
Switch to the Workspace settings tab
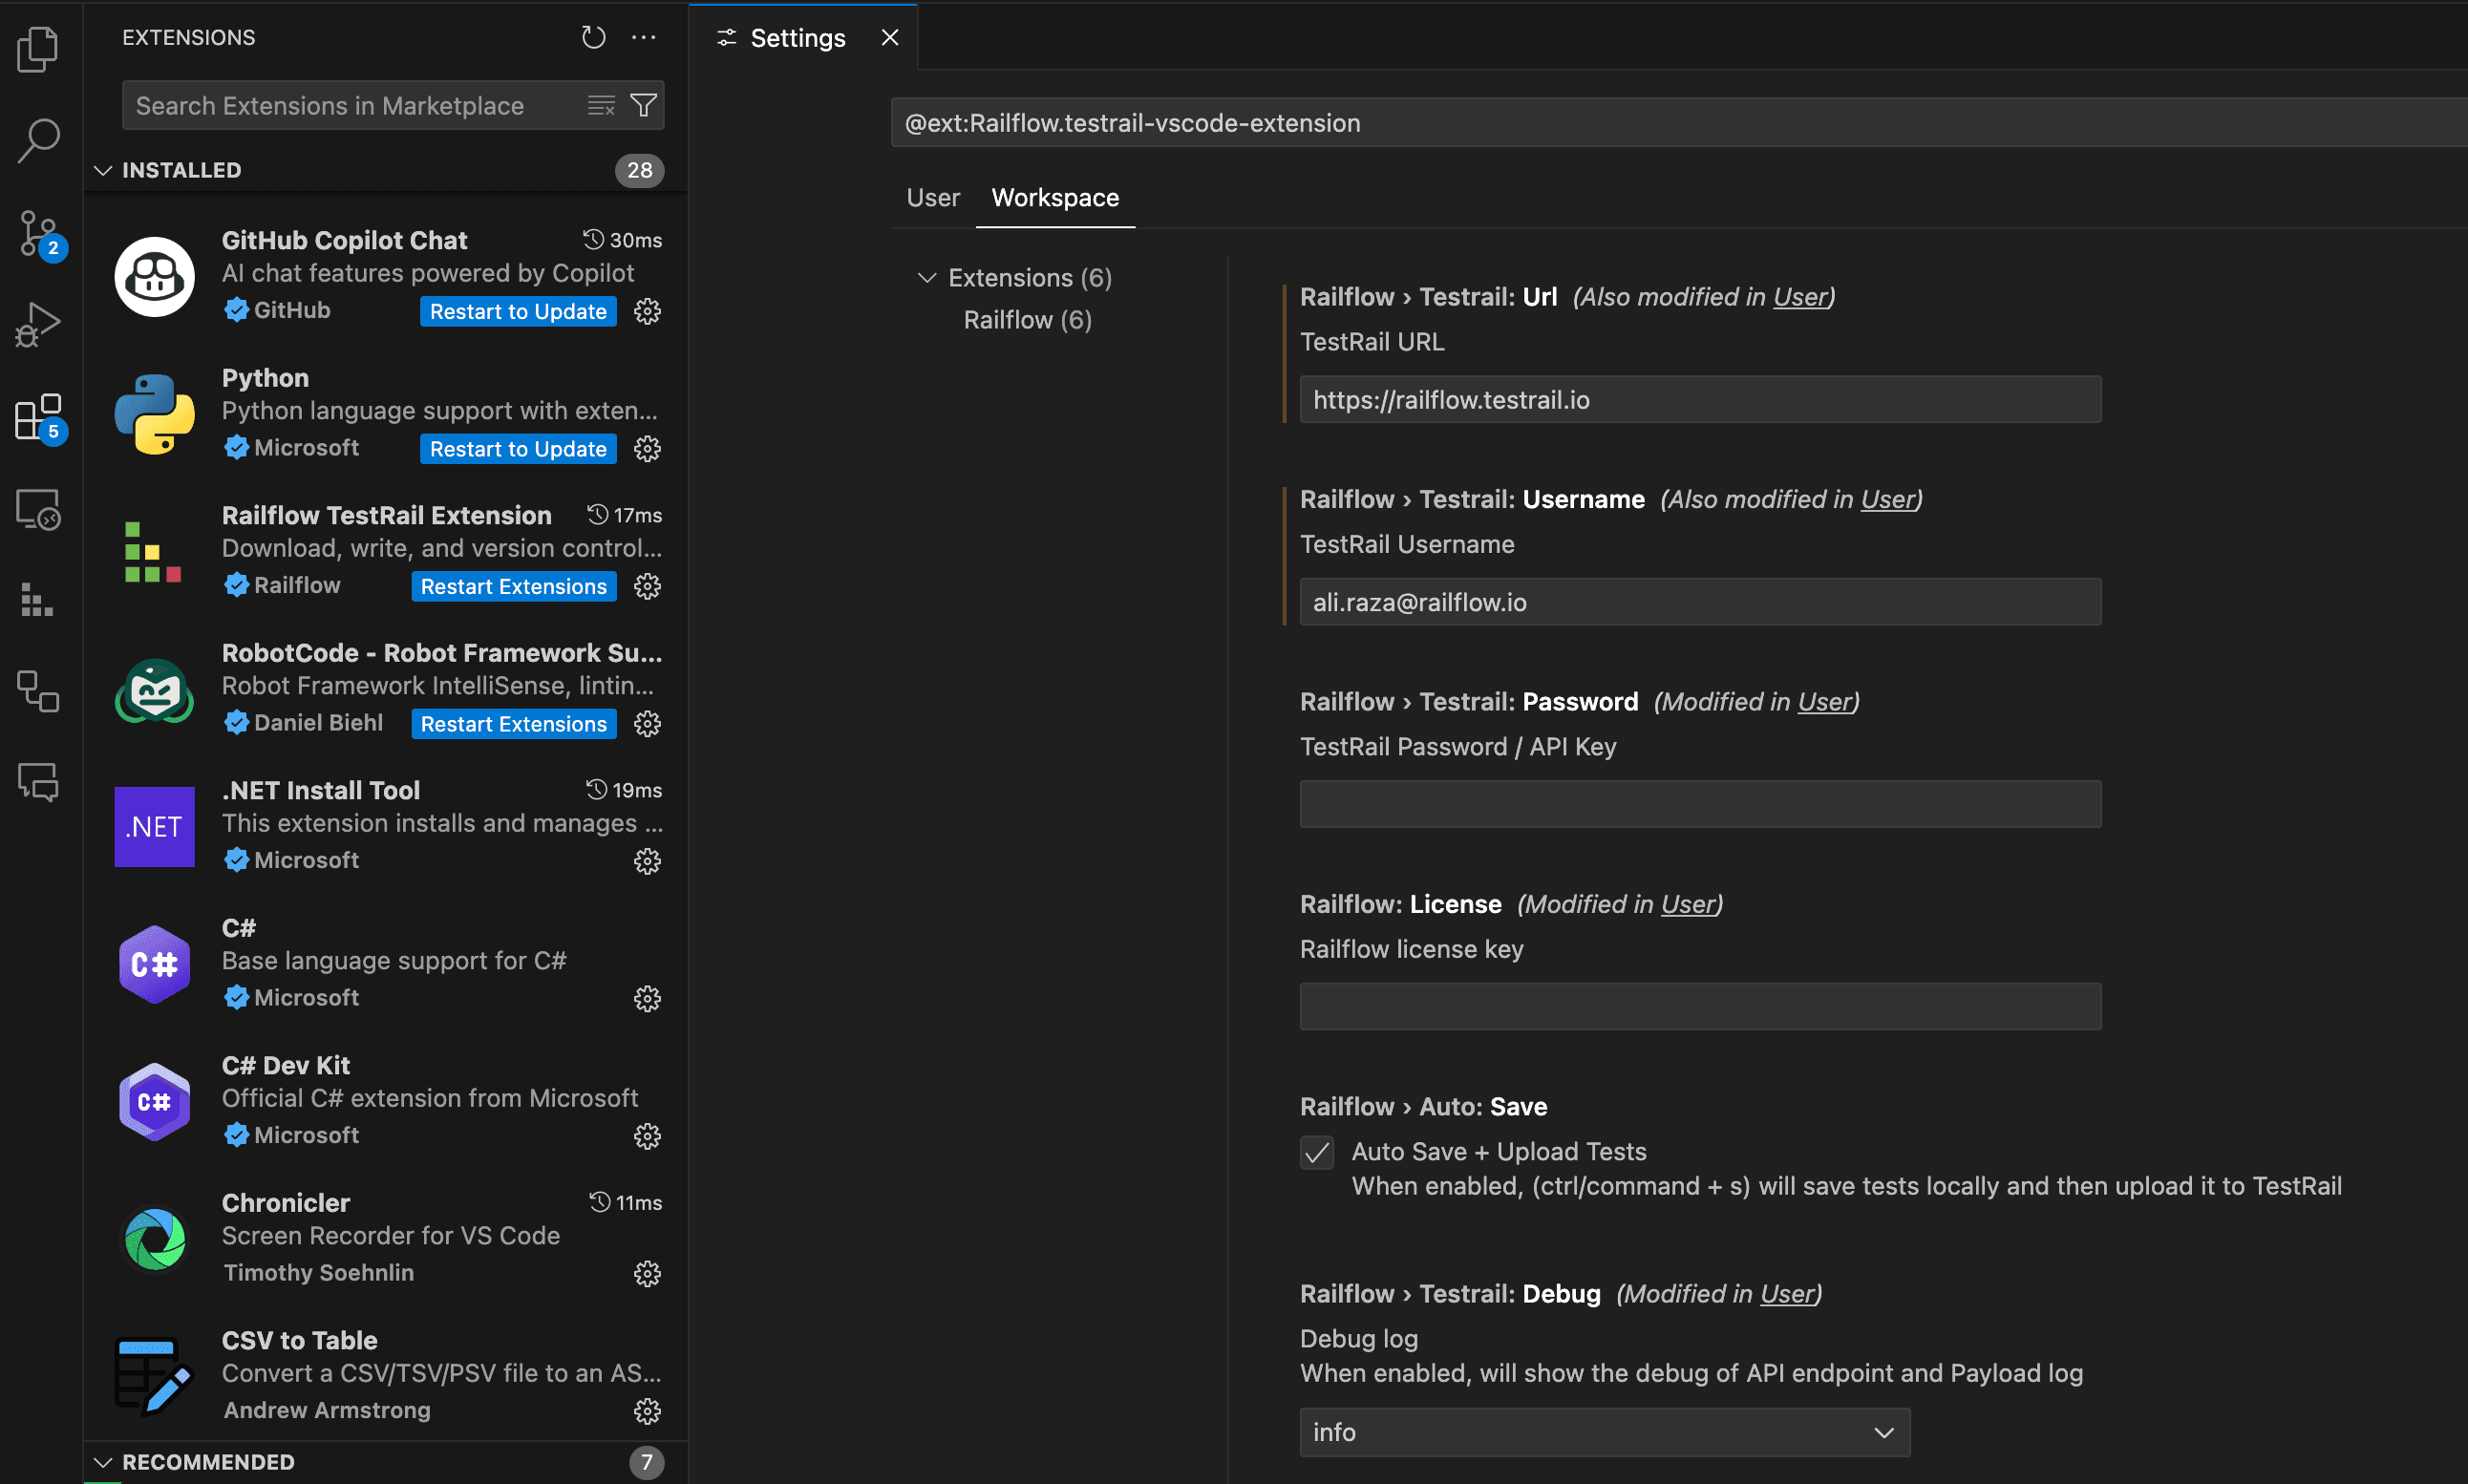1055,198
